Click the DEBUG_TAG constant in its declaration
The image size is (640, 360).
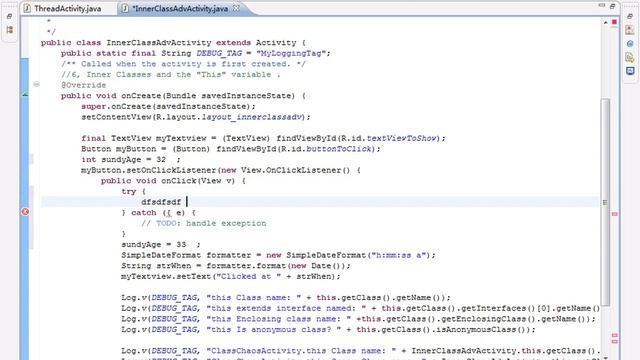(219, 53)
